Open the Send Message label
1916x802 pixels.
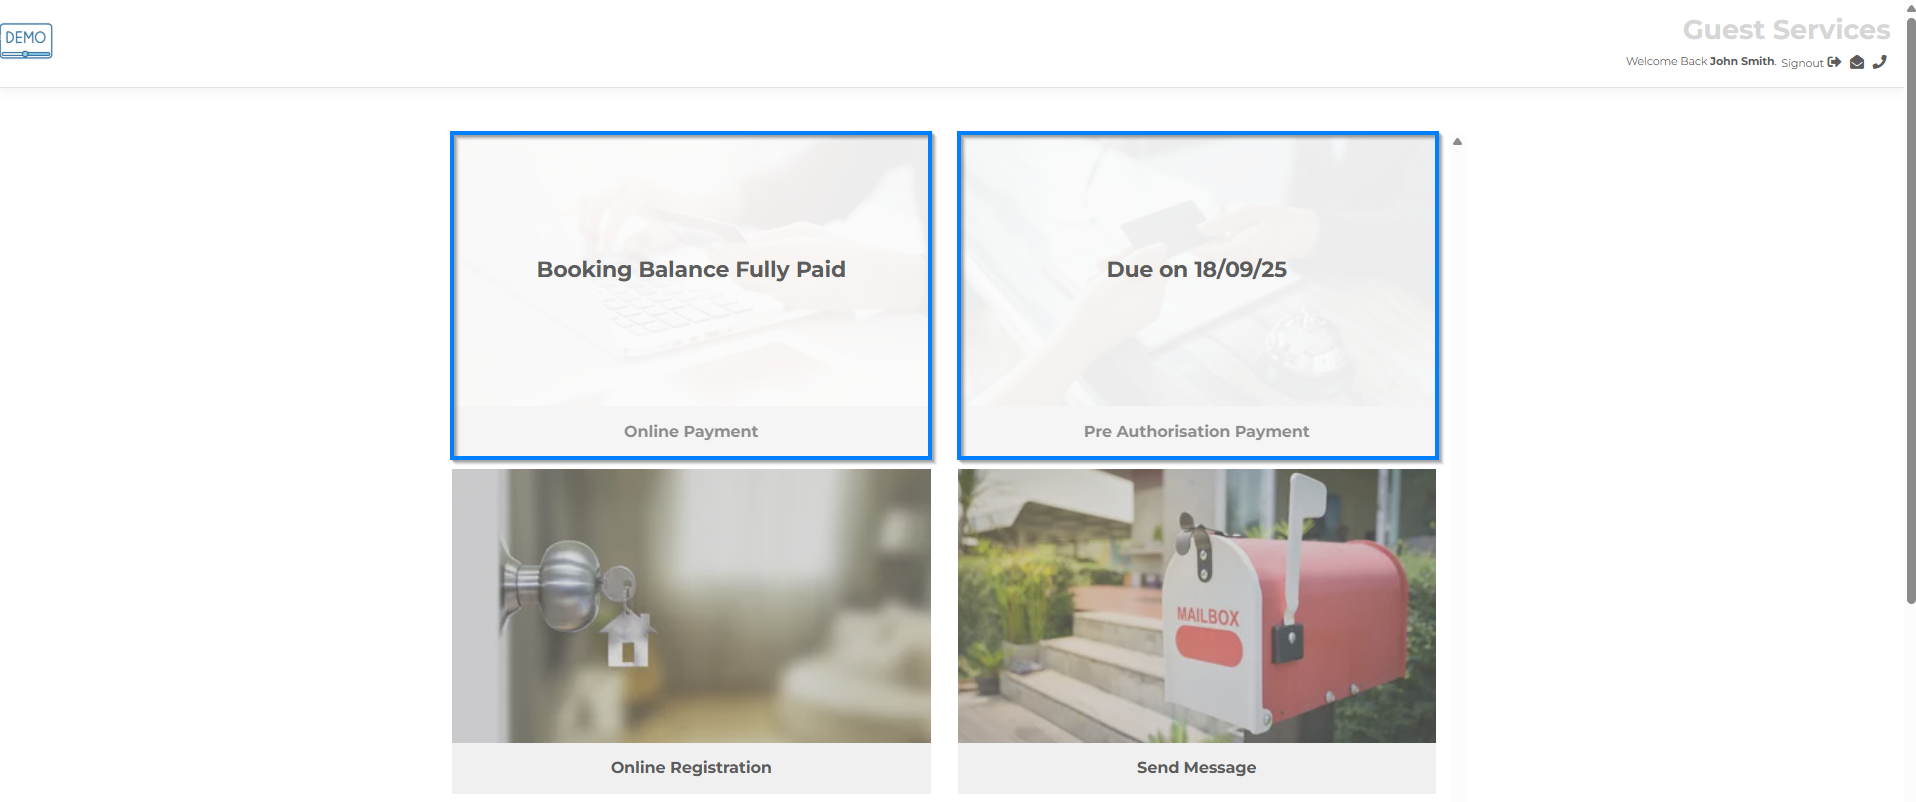[x=1196, y=767]
